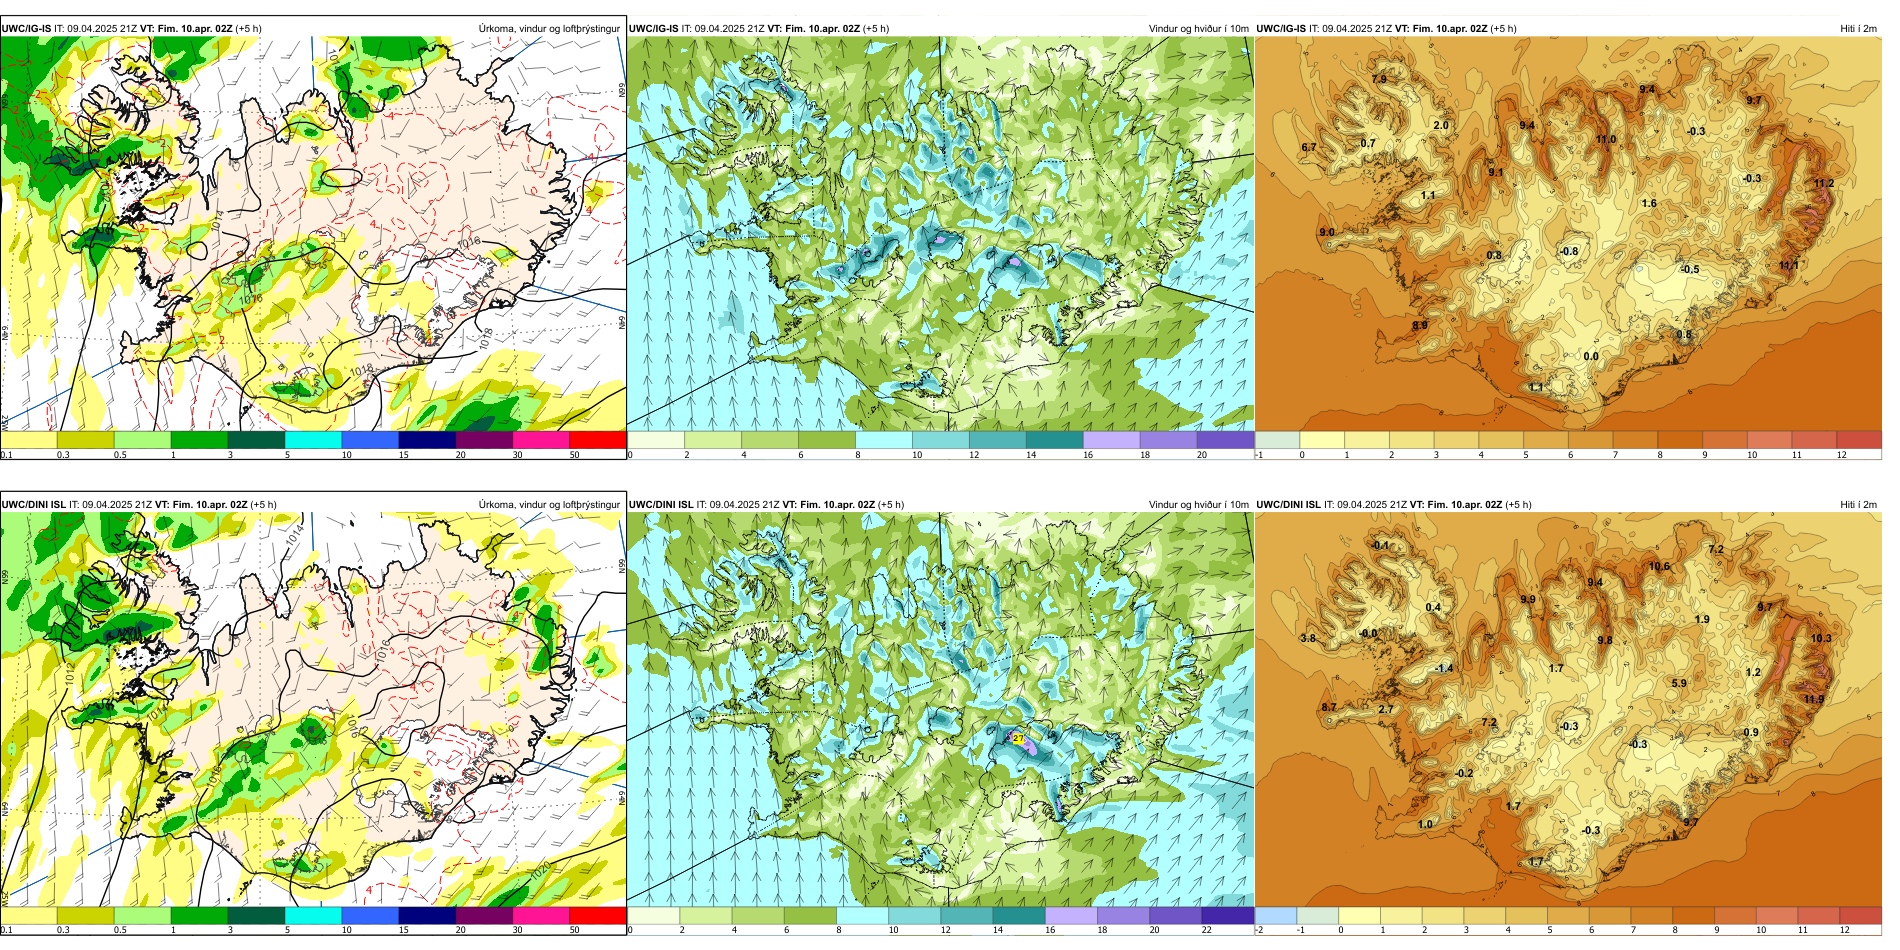The width and height of the screenshot is (1900, 950).
Task: Pick pink 30 swatch in top precipitation legend
Action: [541, 439]
